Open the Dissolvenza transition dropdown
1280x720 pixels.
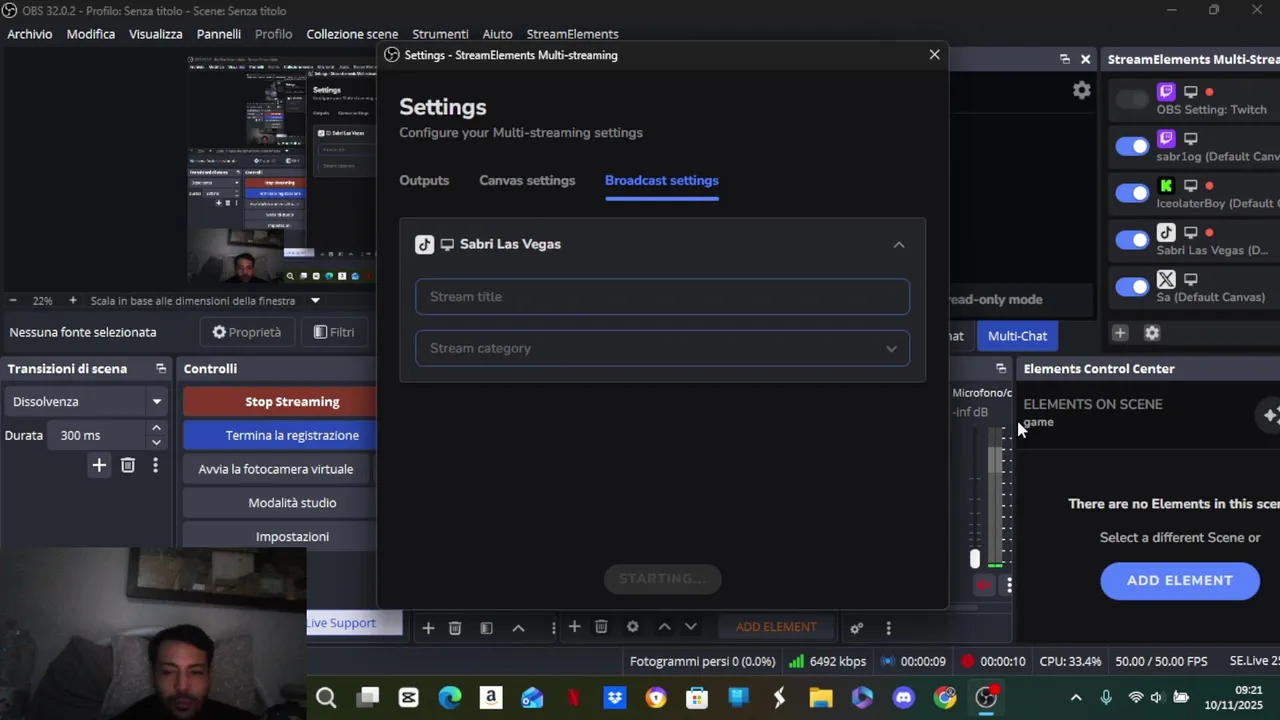pyautogui.click(x=86, y=401)
